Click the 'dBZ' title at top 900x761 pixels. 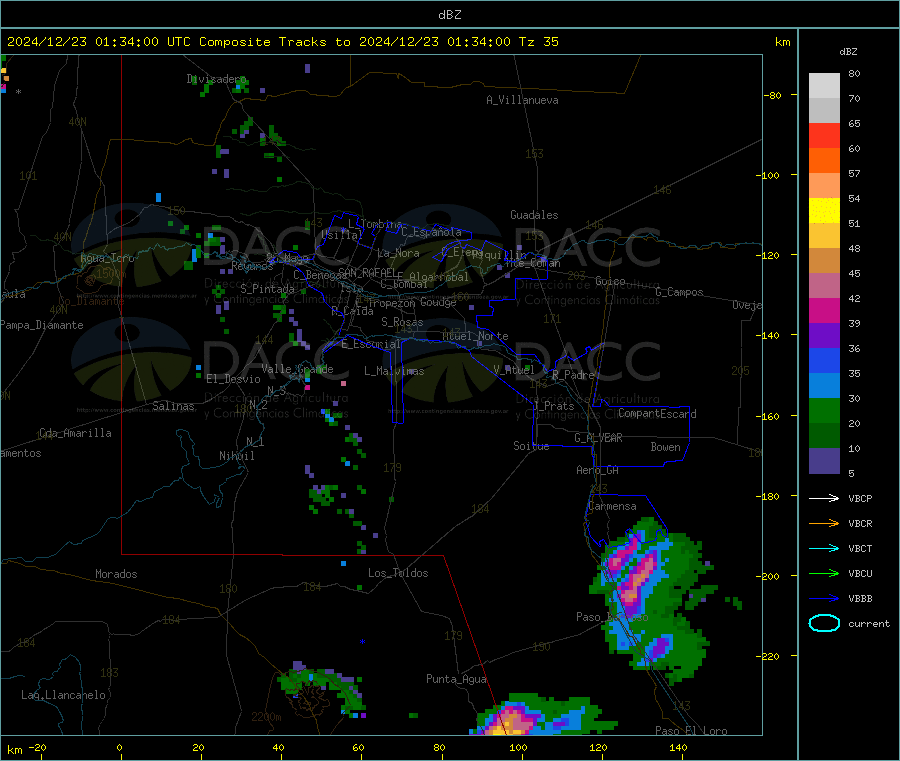(449, 15)
